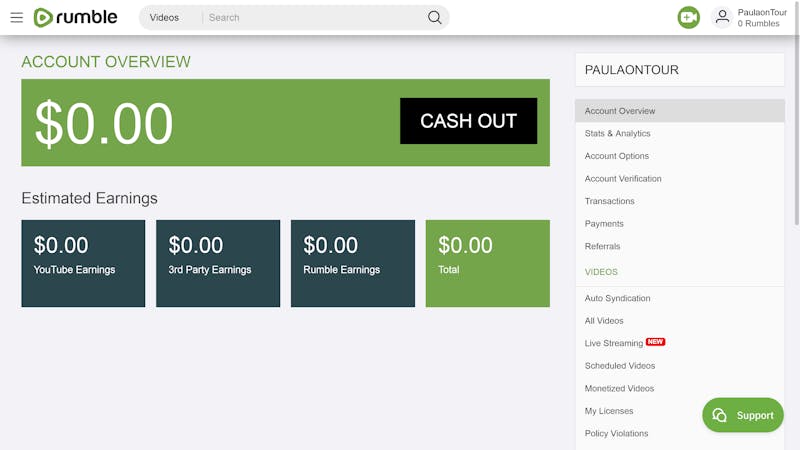
Task: Open Account Options
Action: tap(616, 156)
